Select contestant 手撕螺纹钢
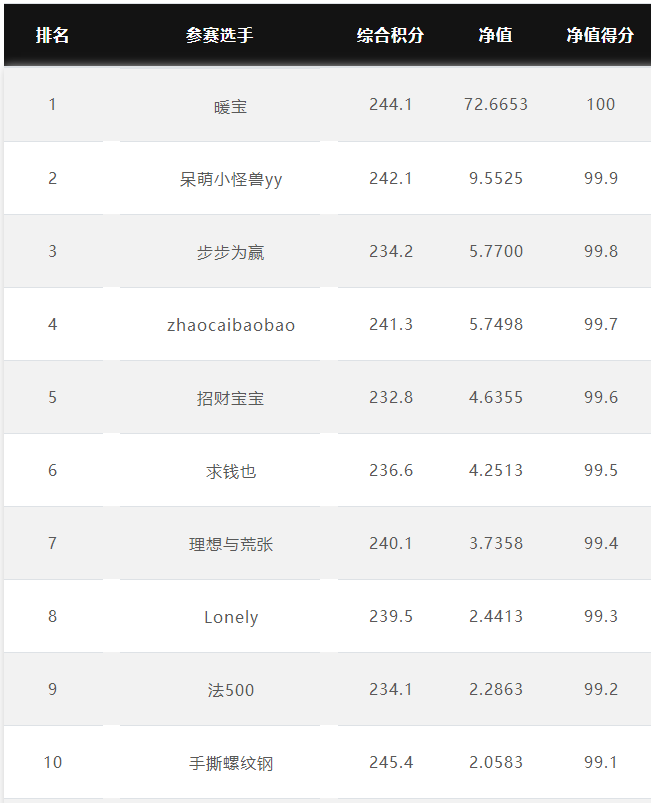 (230, 764)
